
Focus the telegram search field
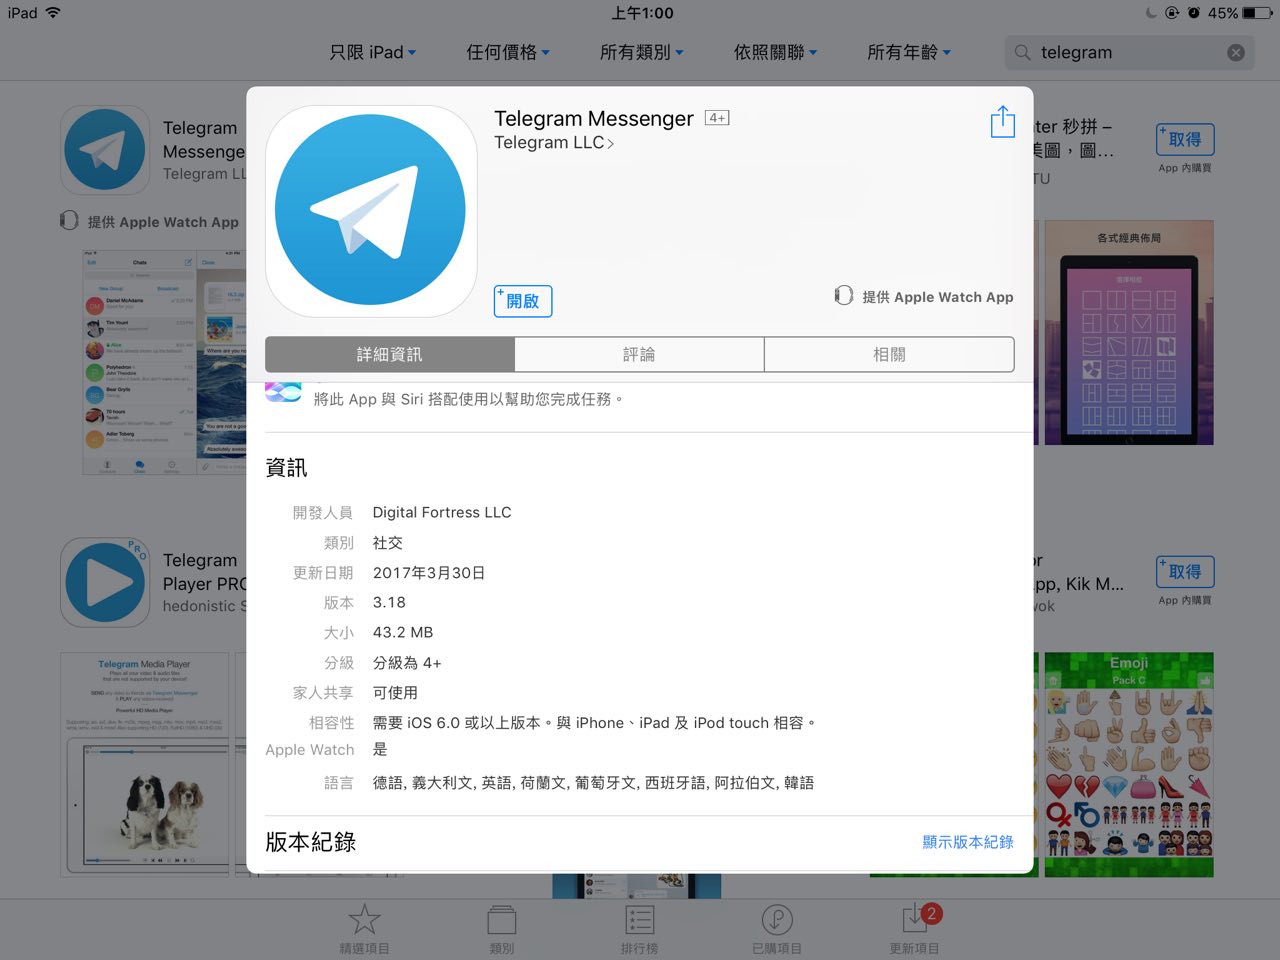tap(1130, 52)
